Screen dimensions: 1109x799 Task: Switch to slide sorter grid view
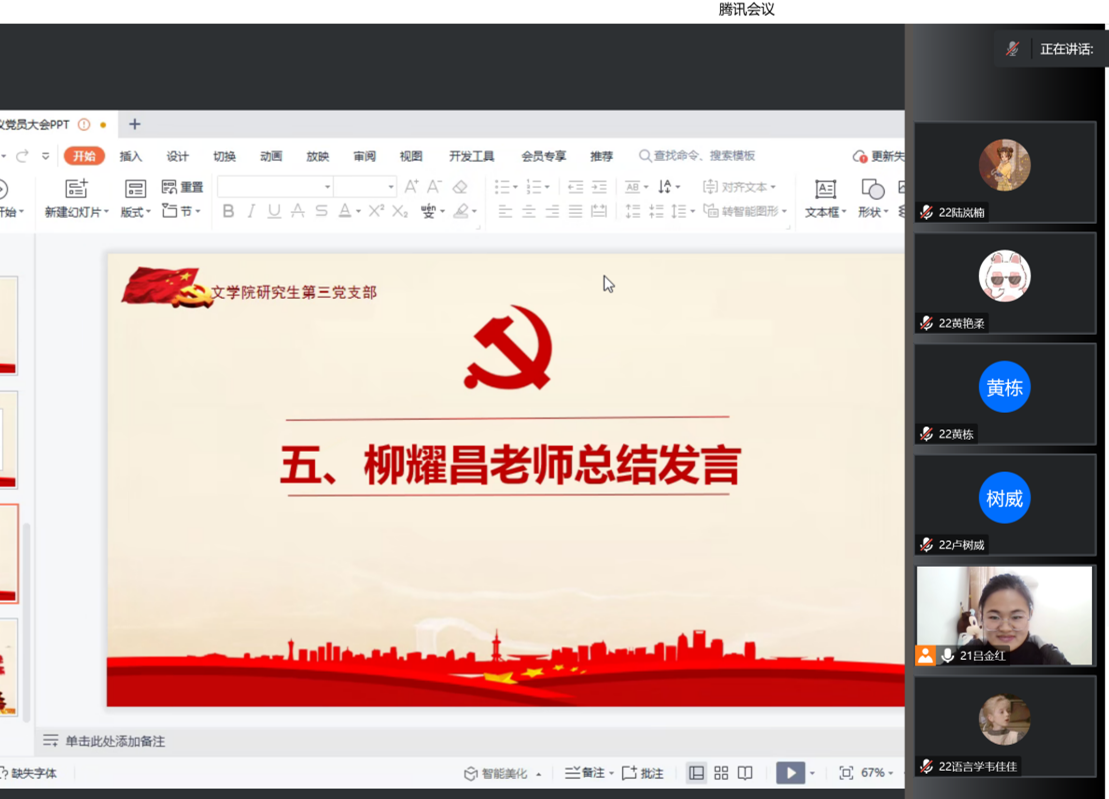[721, 773]
